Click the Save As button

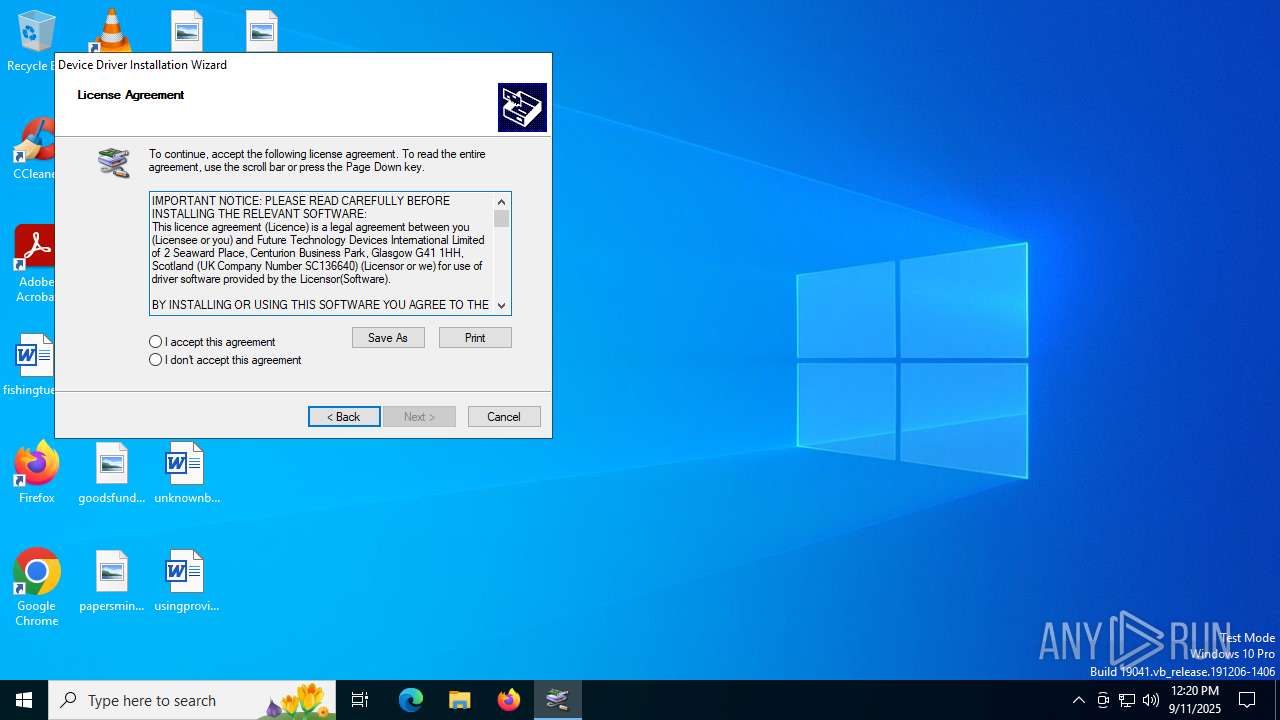click(388, 338)
